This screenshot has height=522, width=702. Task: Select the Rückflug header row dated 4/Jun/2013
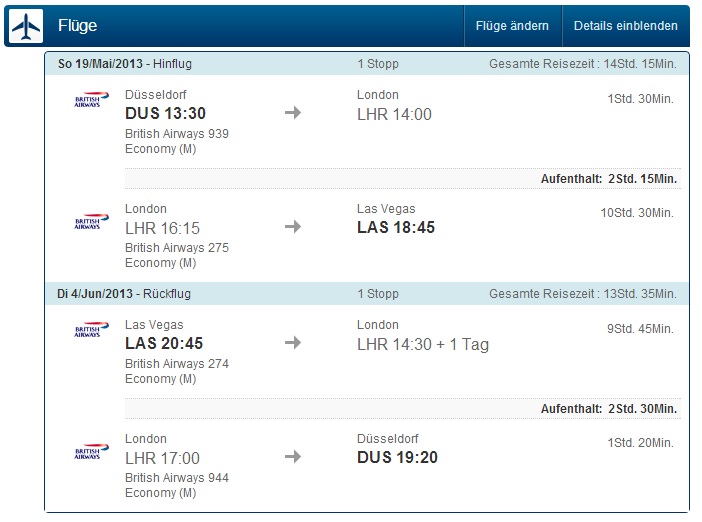click(367, 294)
